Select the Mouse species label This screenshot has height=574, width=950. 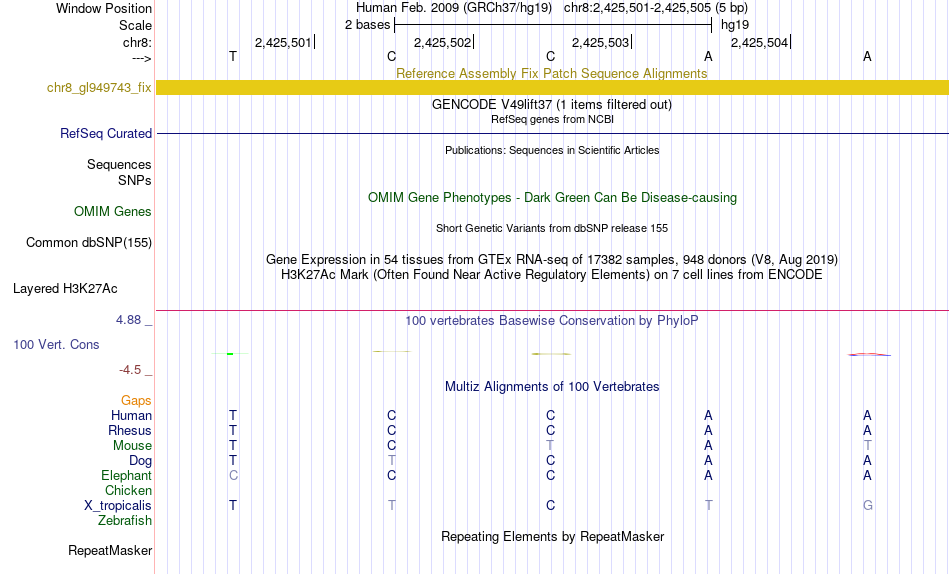133,446
